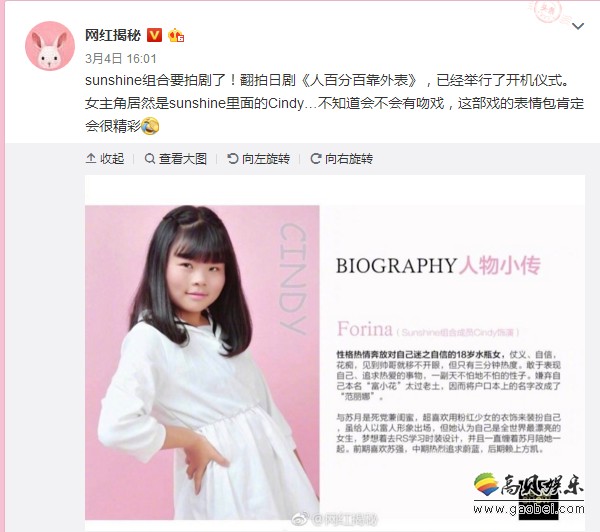Click the upward arrow collapse icon
Screen dimensions: 600x532
click(x=91, y=158)
